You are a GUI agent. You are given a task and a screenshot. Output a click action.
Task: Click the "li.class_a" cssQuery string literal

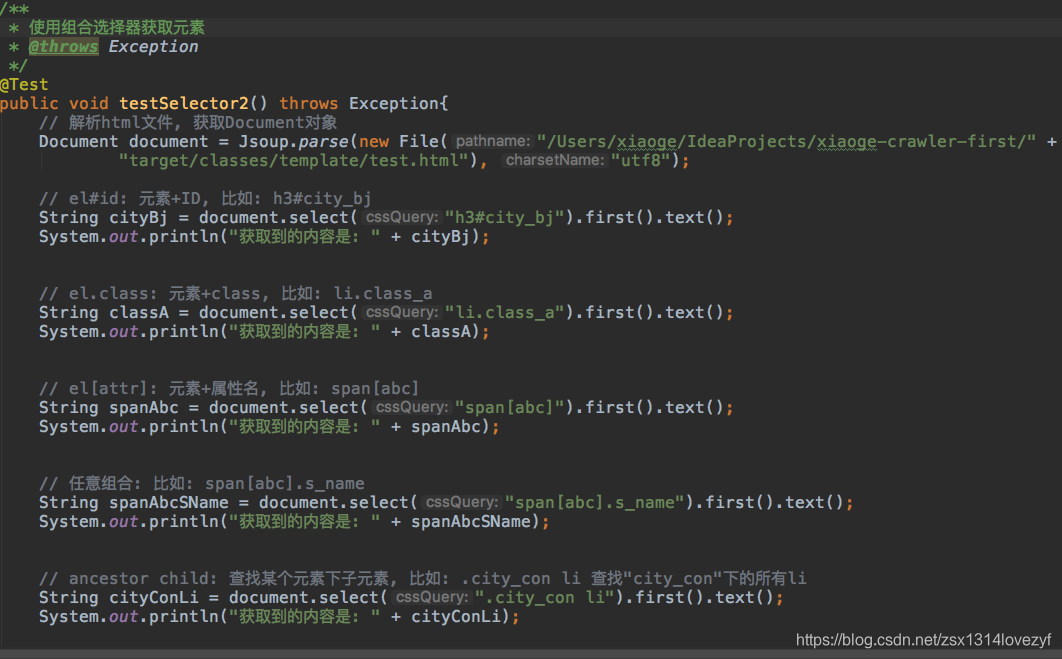505,312
